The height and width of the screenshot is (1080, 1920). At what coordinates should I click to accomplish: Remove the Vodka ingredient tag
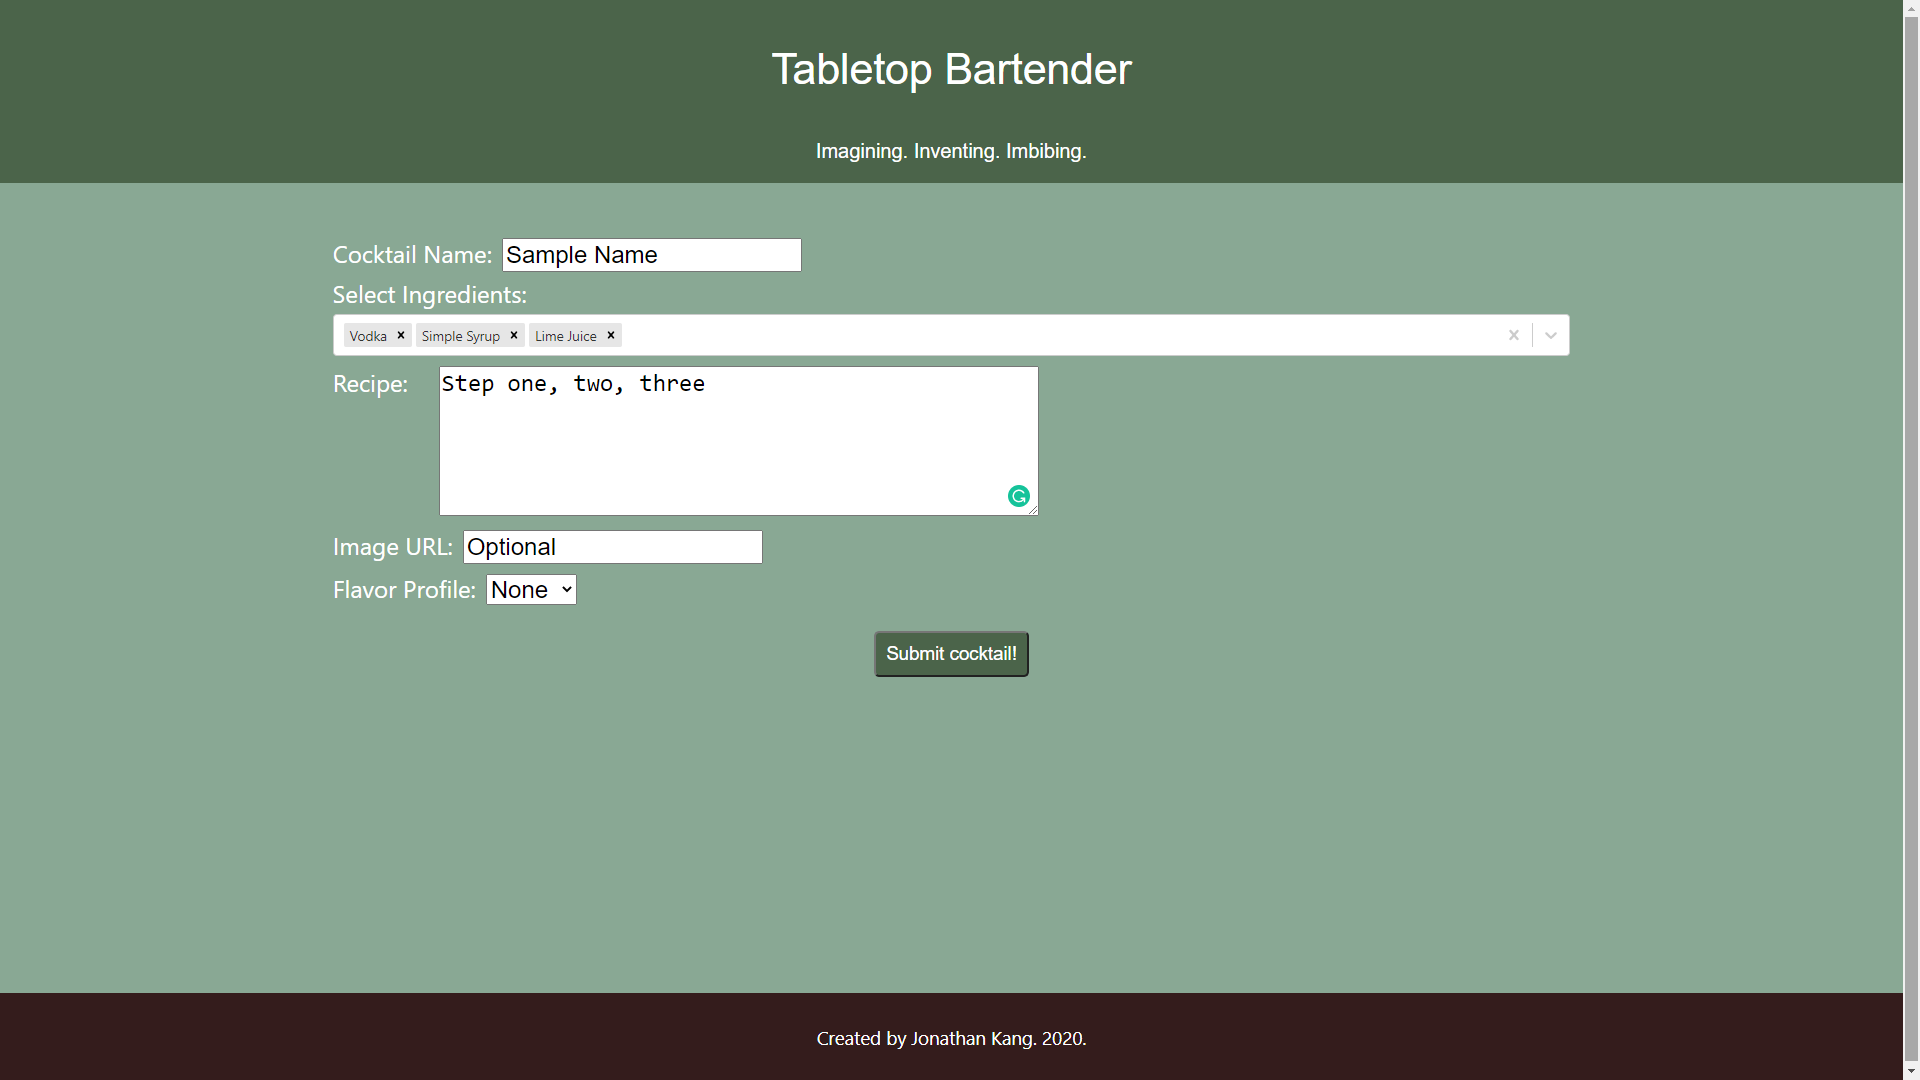tap(400, 335)
